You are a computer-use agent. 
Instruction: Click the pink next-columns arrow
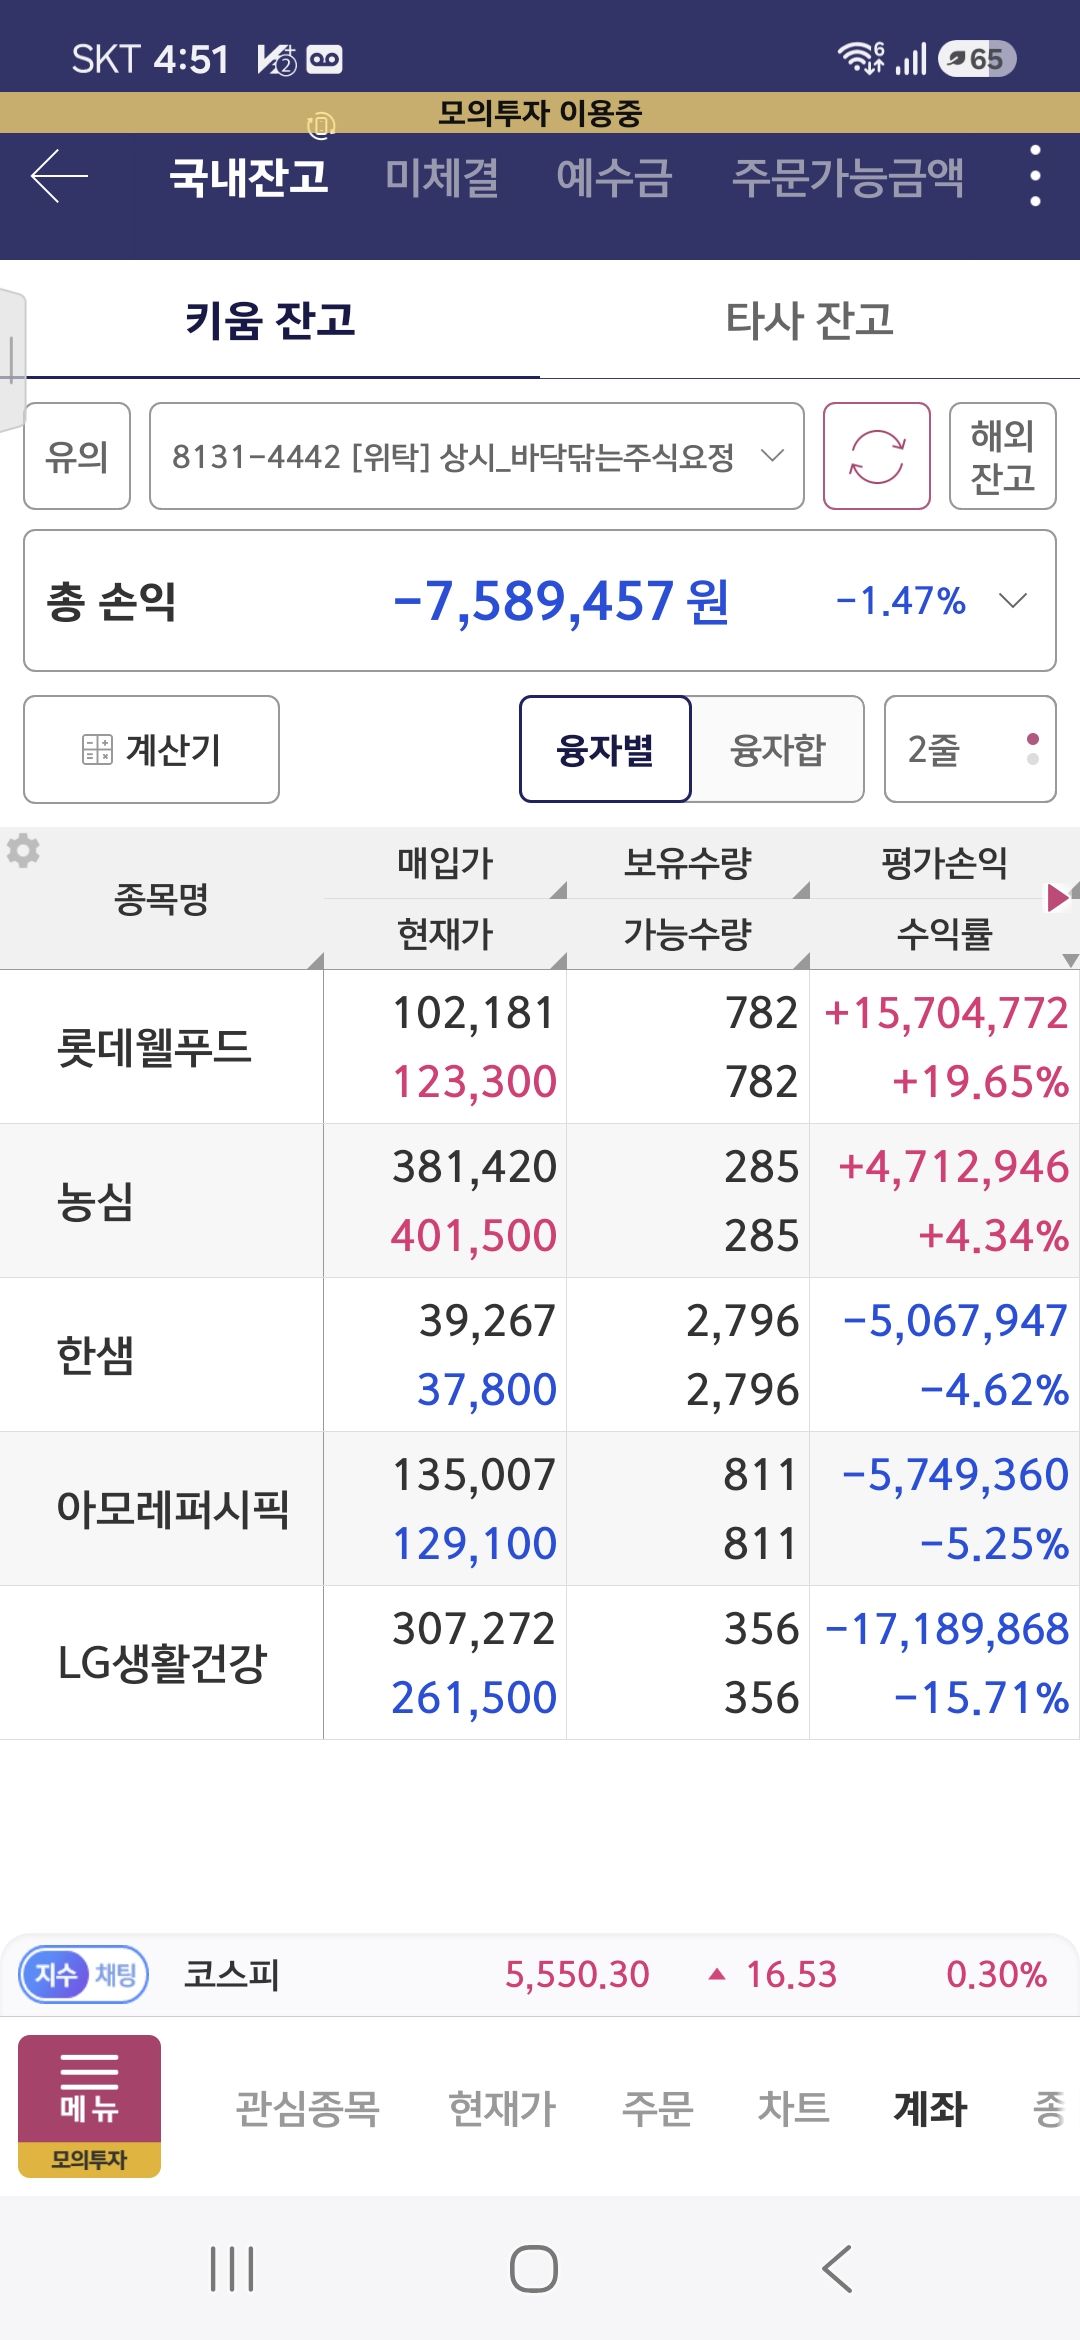click(x=1056, y=897)
